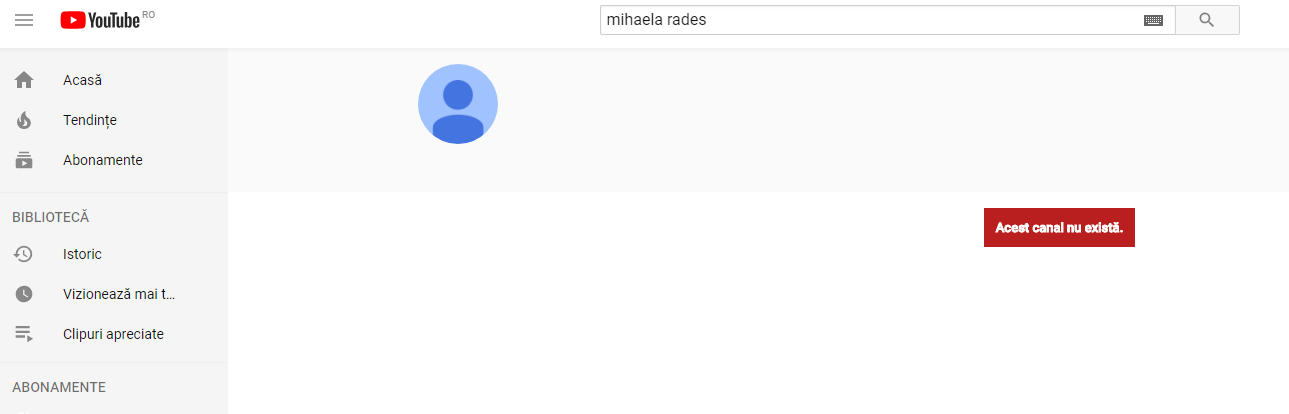Click the Tendințe flame icon
The width and height of the screenshot is (1289, 414).
click(x=24, y=120)
